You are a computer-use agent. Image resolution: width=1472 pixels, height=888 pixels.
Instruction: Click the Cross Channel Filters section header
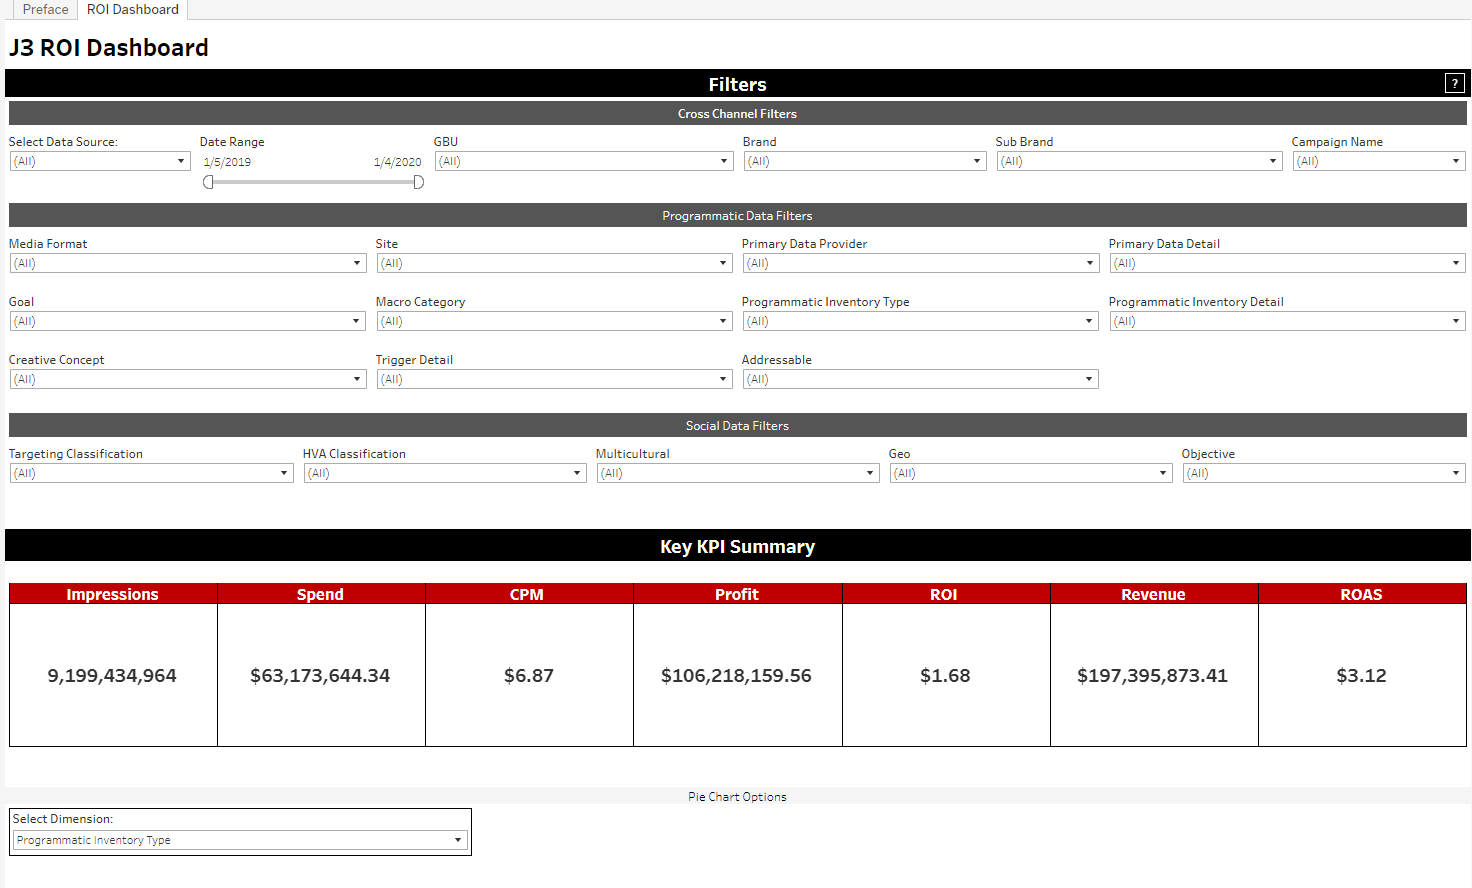pos(737,114)
